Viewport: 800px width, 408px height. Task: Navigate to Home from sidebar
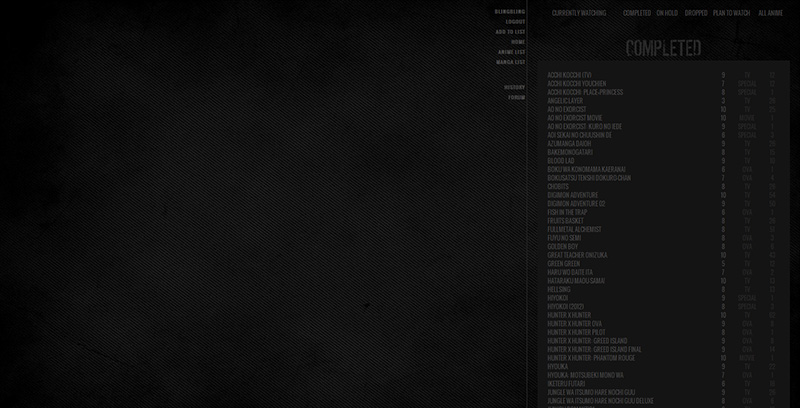[x=518, y=42]
